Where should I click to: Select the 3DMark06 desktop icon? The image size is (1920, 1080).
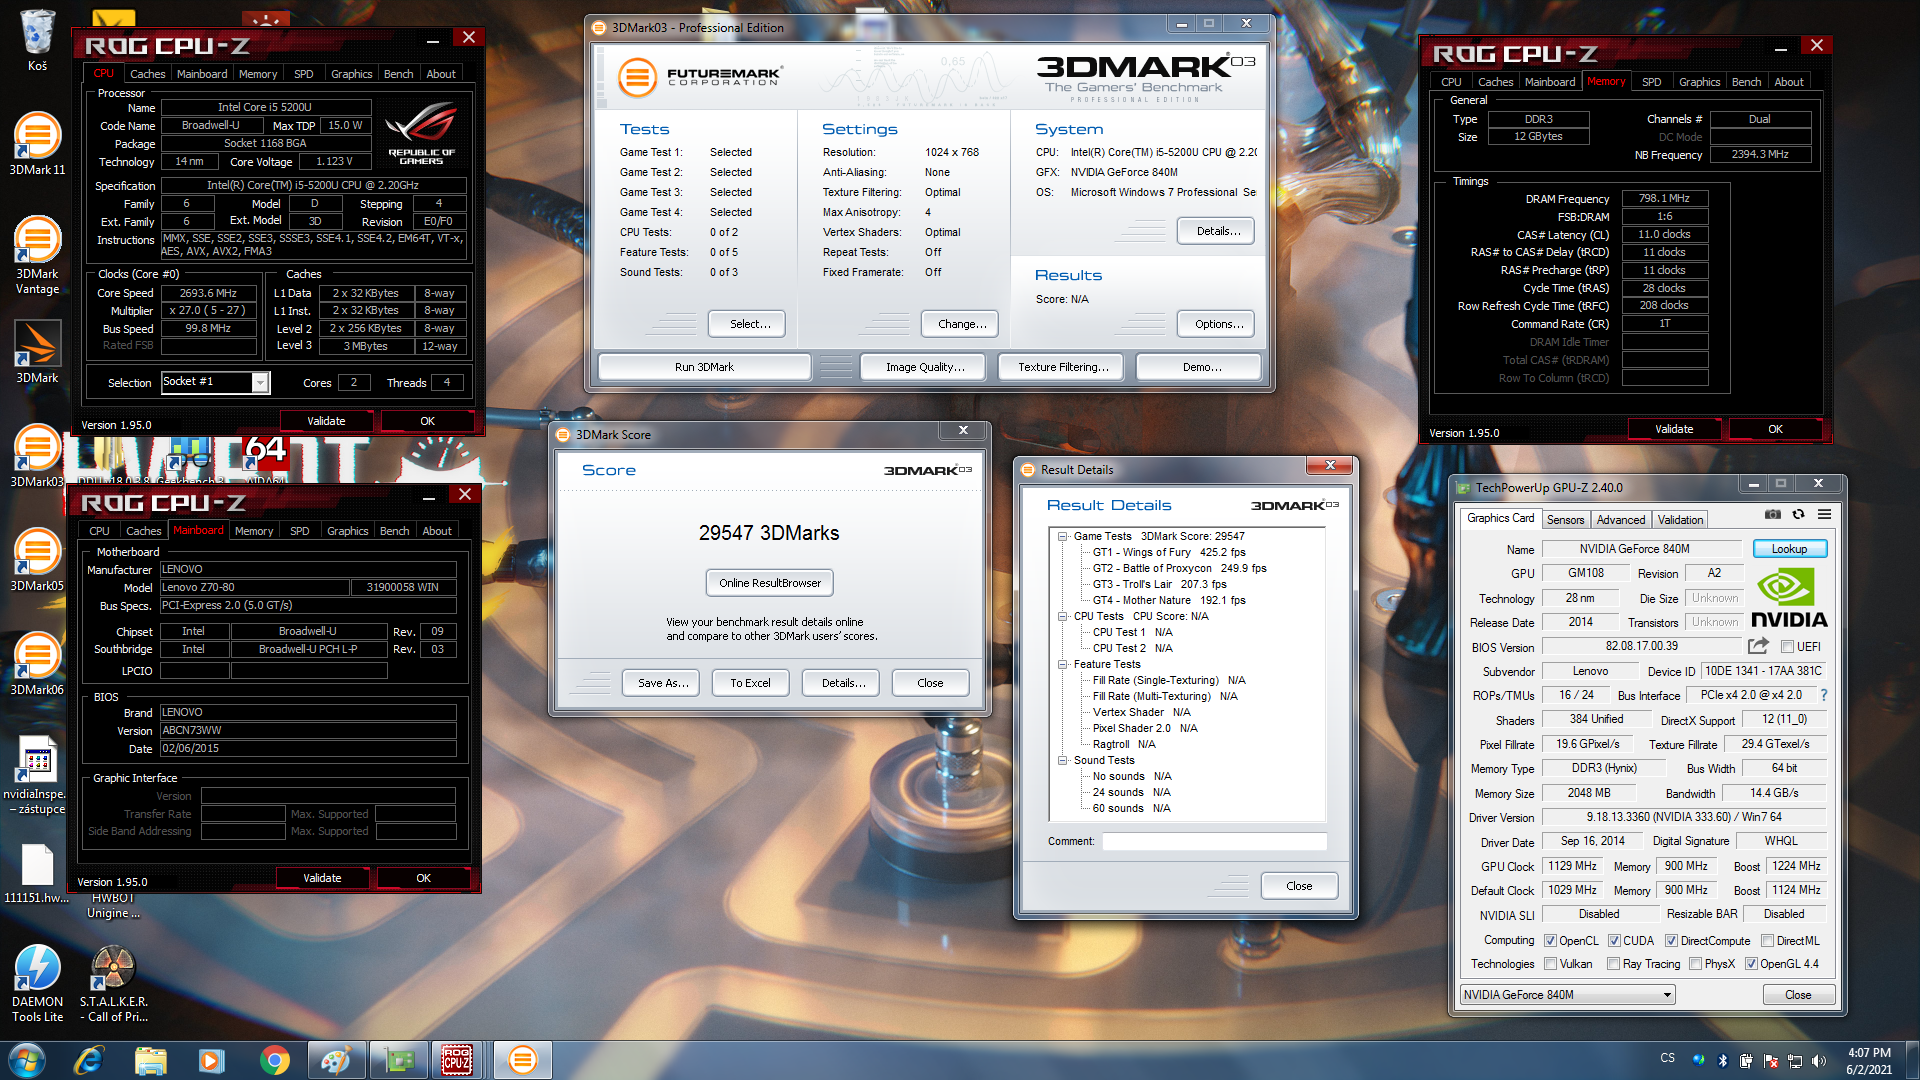coord(37,665)
